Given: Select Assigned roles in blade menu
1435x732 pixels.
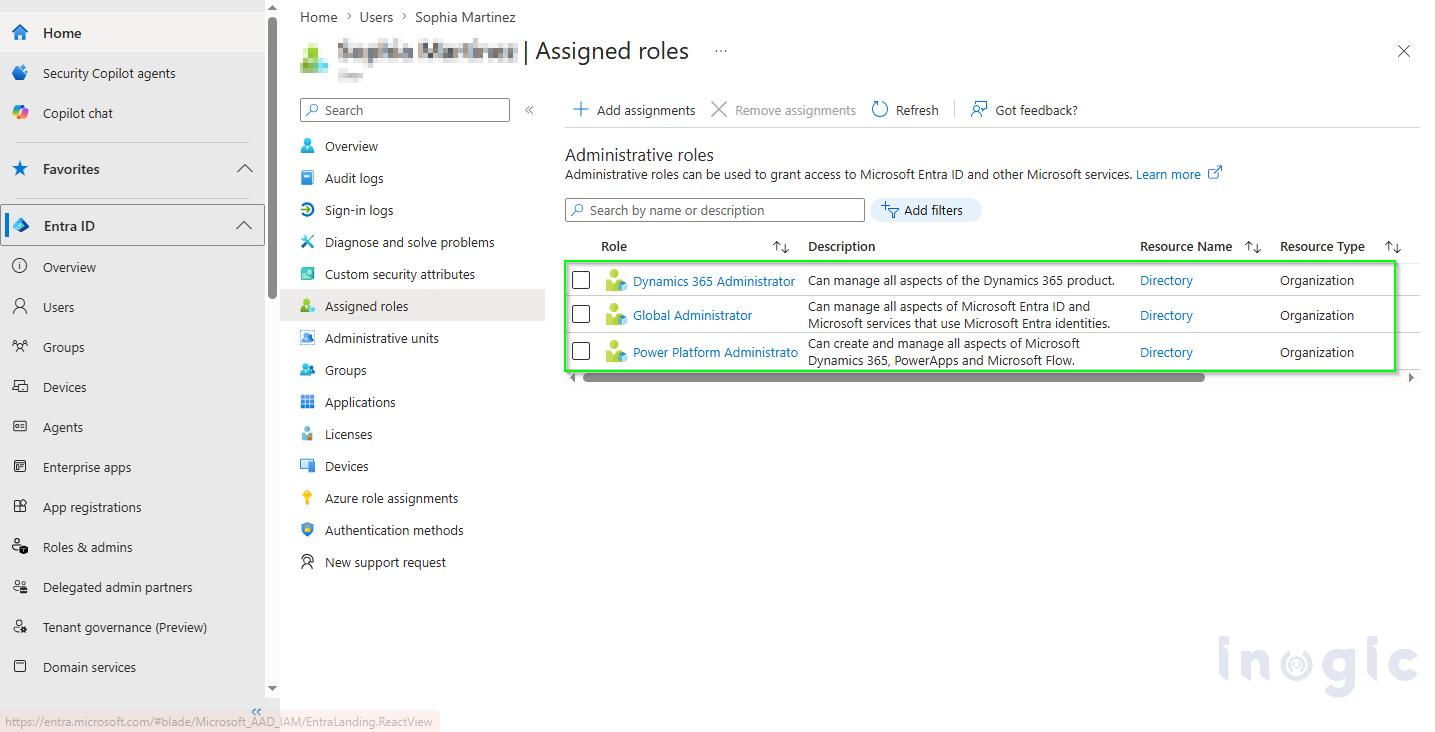Looking at the screenshot, I should click(x=412, y=306).
